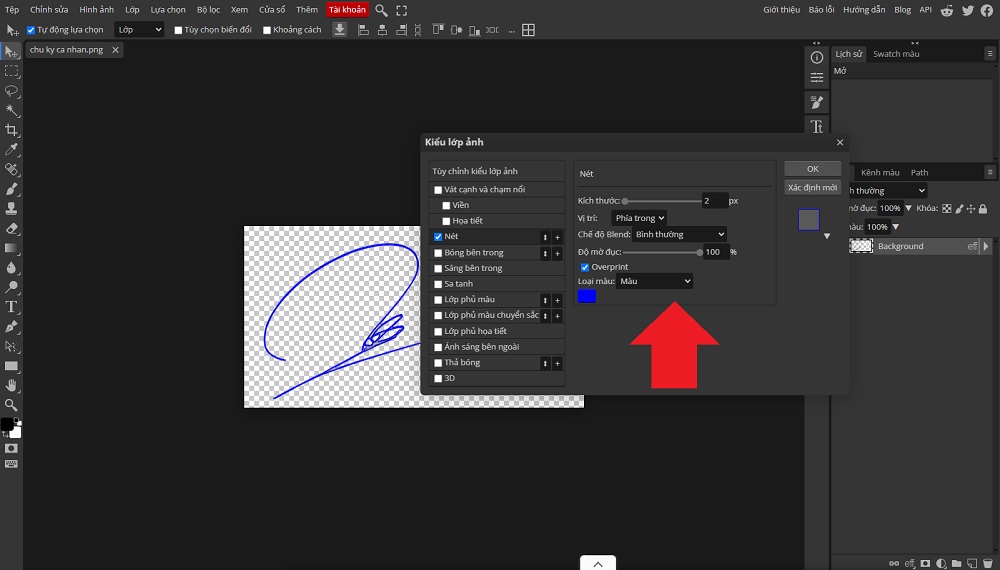
Task: Enable 'Lớp phủ màu' style checkbox
Action: pyautogui.click(x=438, y=300)
